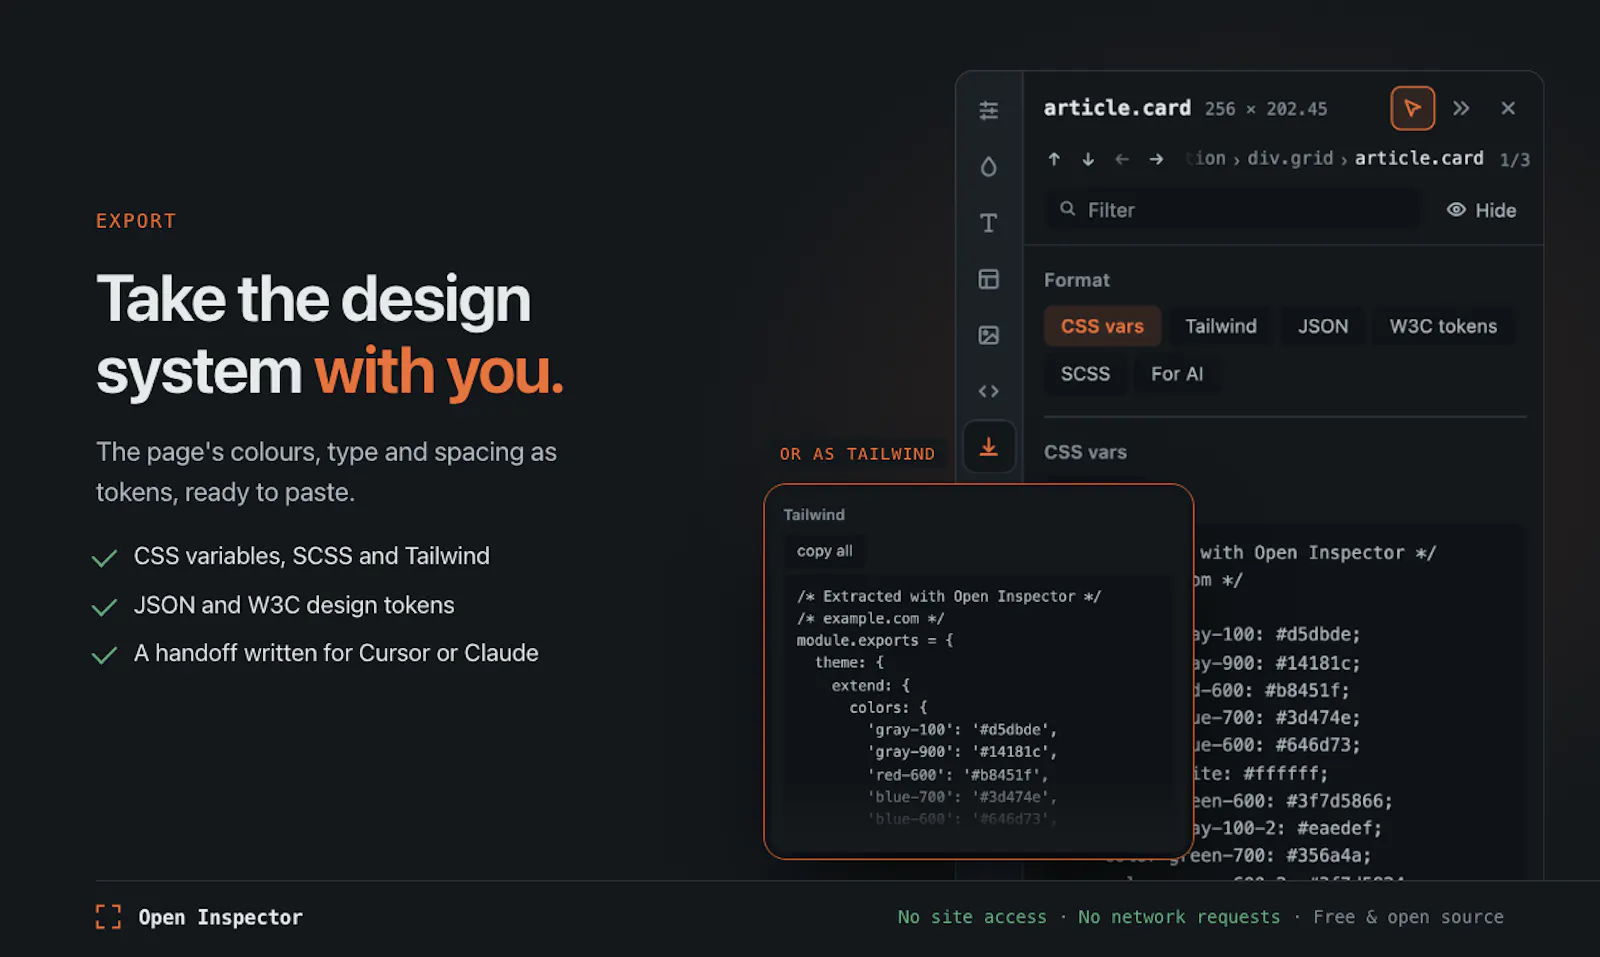Viewport: 1600px width, 957px height.
Task: Select the For AI format
Action: point(1177,374)
